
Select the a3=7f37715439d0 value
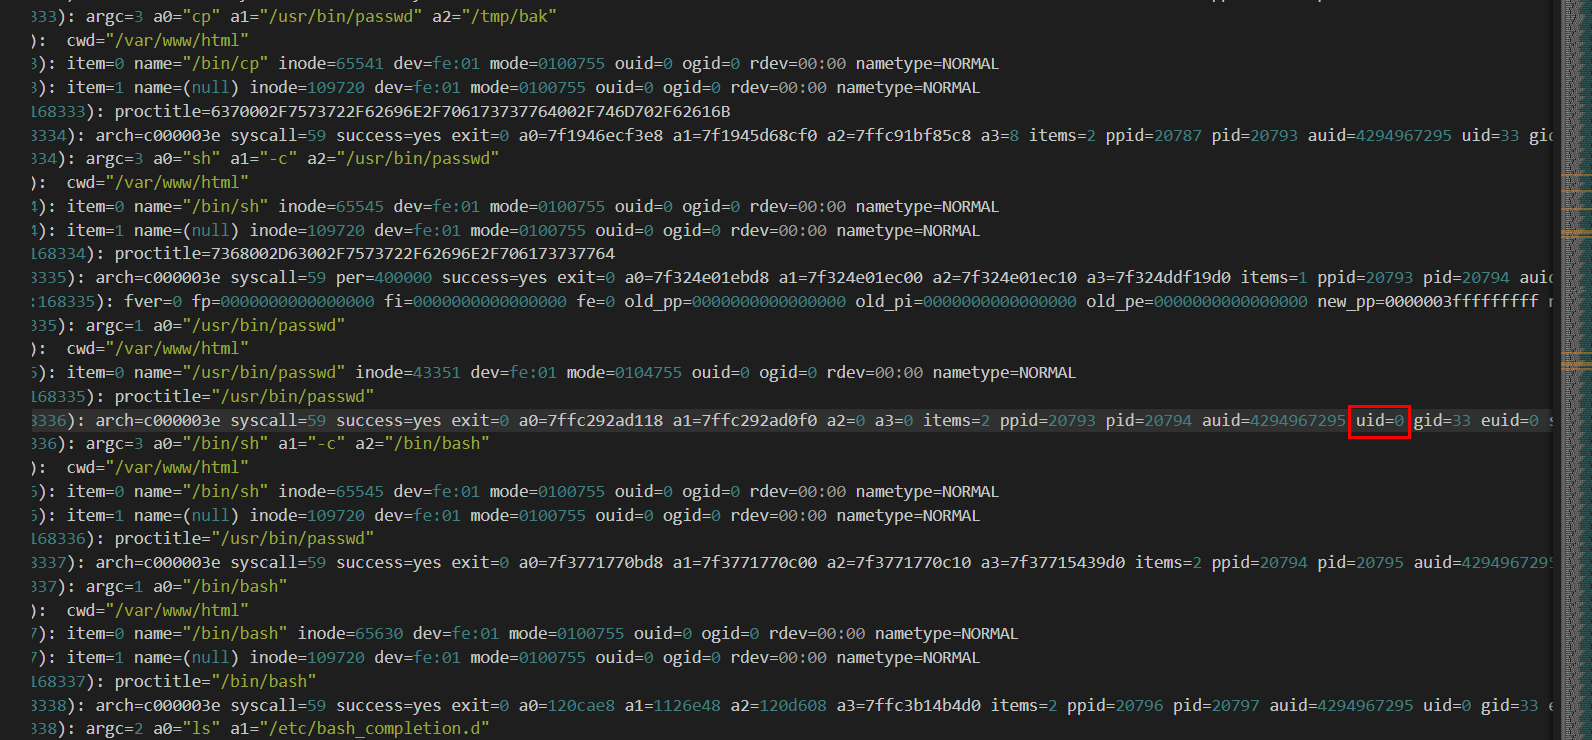(1053, 562)
